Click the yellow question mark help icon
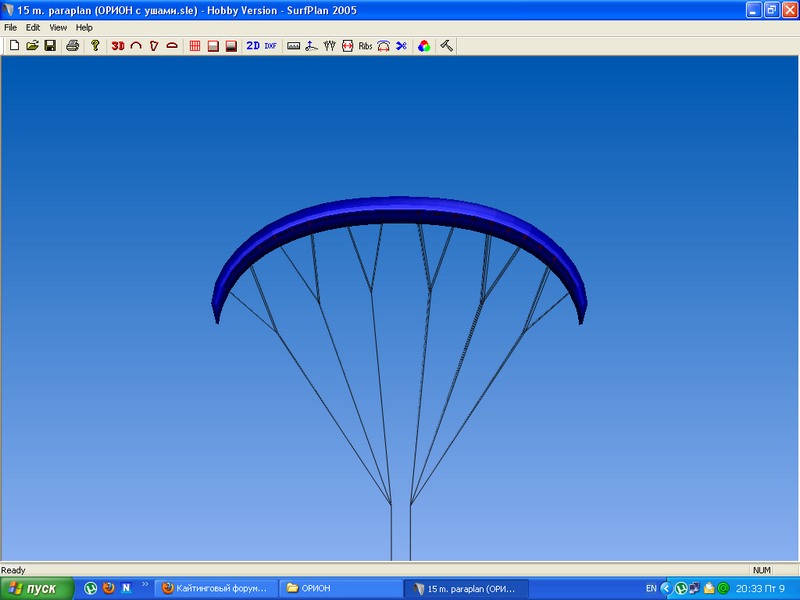The image size is (800, 600). pyautogui.click(x=95, y=46)
